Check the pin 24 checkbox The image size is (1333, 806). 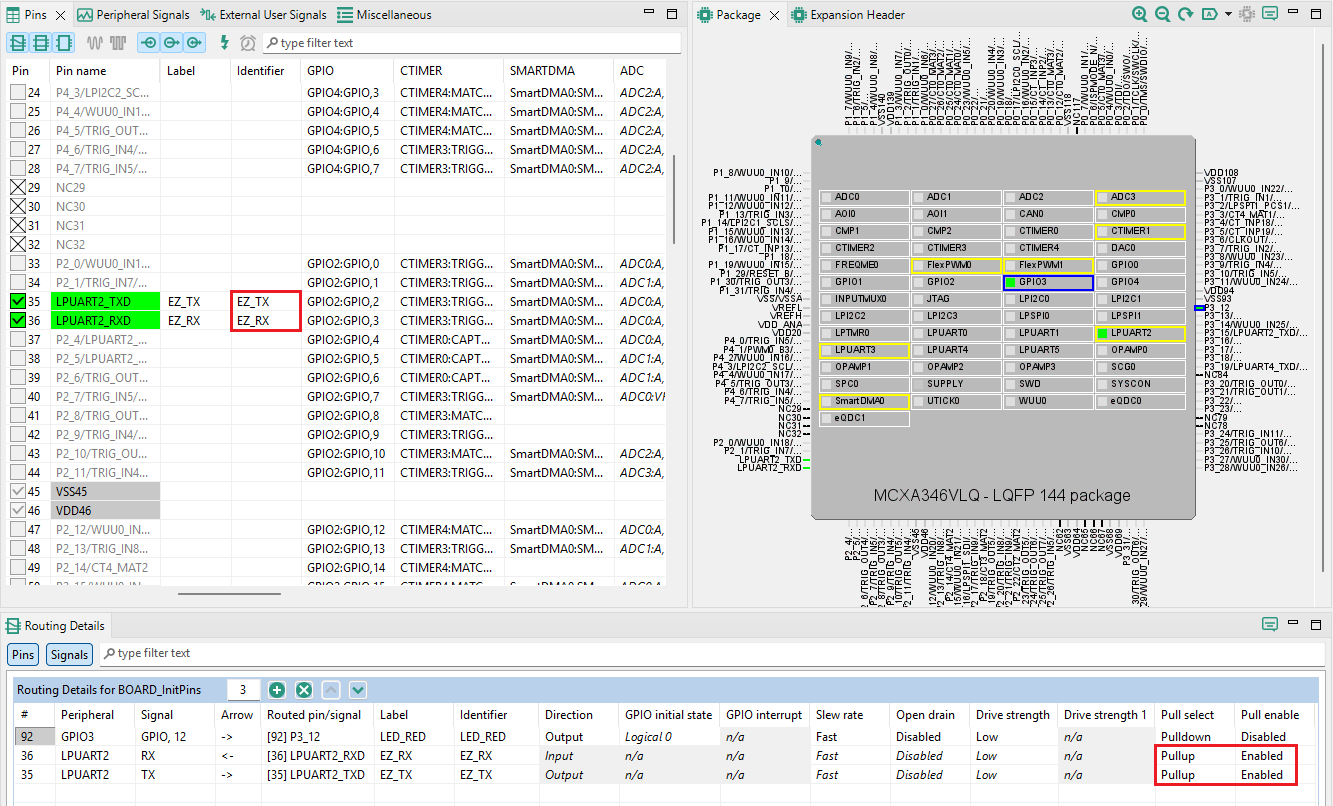(18, 93)
